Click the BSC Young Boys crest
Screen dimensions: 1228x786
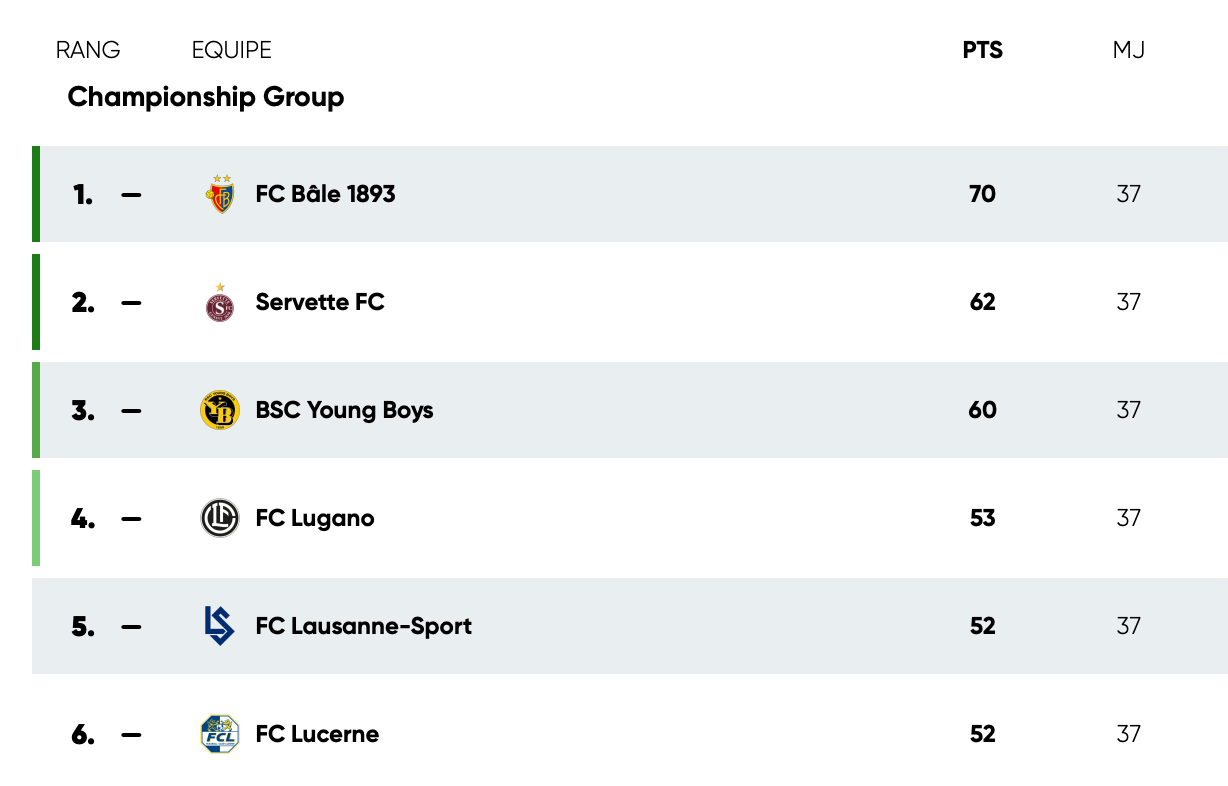point(220,411)
